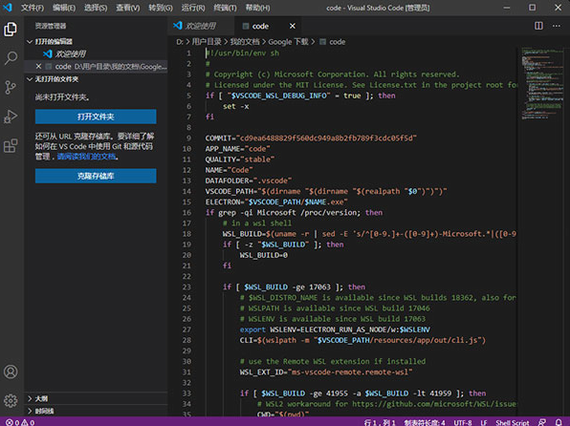
Task: Click the warnings count in status bar
Action: 28,422
